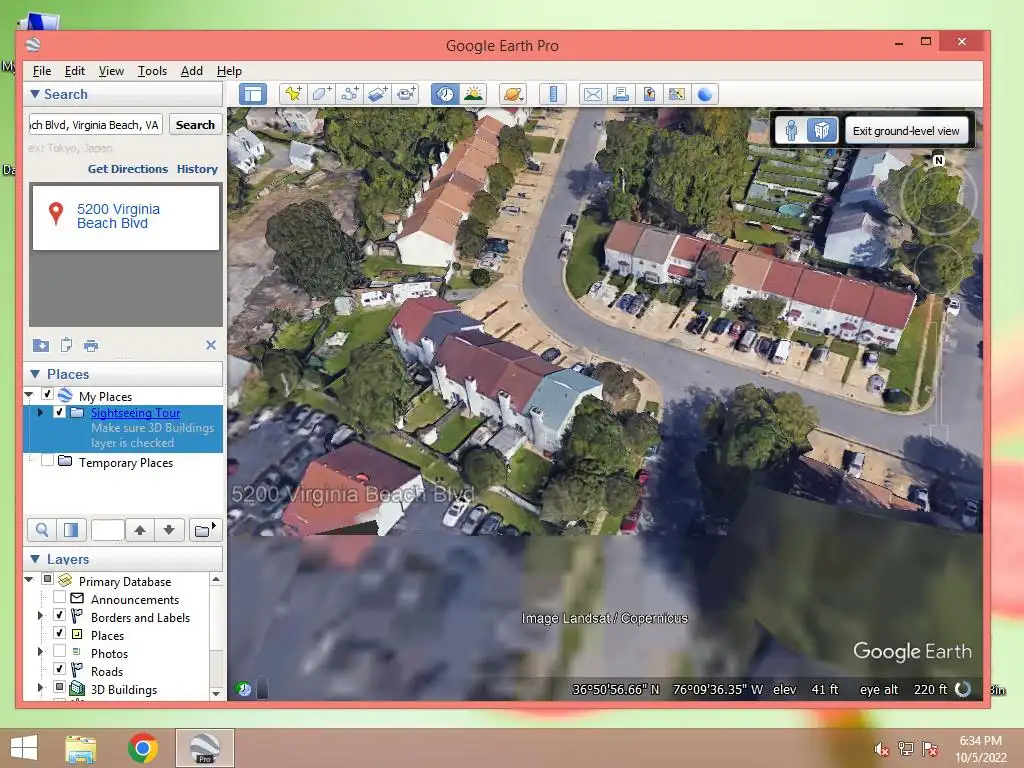Add a placemark with the pushpin icon
The height and width of the screenshot is (768, 1024).
[293, 95]
